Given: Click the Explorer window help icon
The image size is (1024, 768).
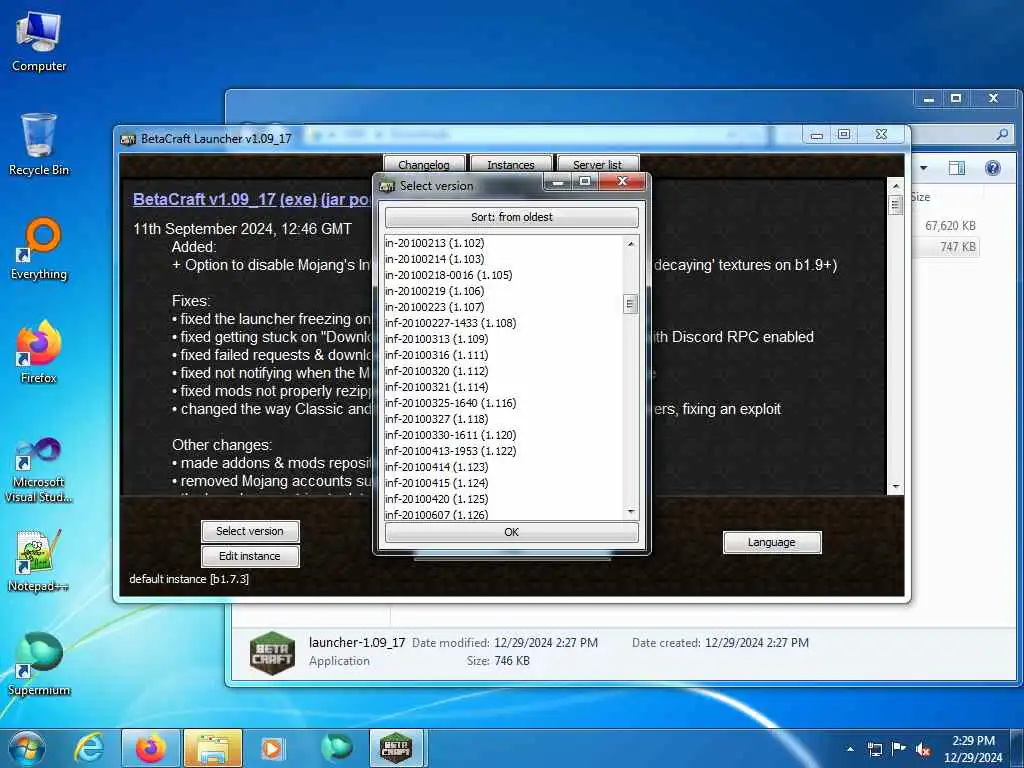Looking at the screenshot, I should click(x=993, y=168).
